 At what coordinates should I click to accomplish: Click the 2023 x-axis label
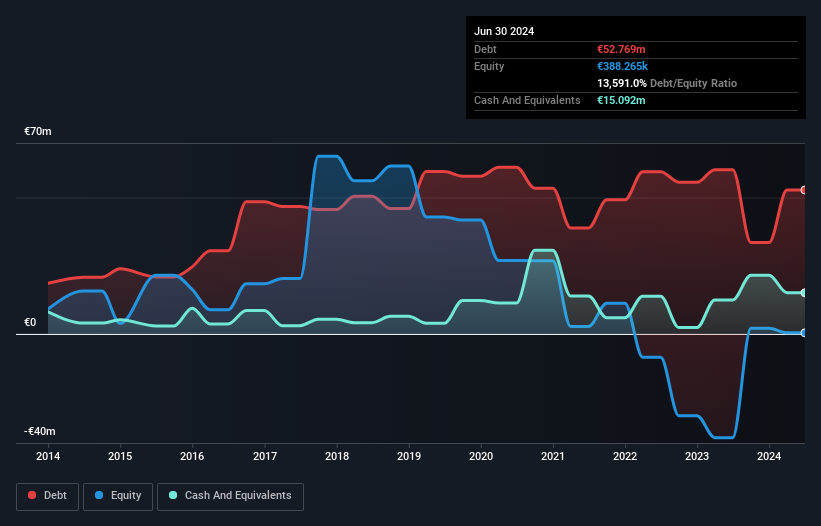(x=697, y=456)
